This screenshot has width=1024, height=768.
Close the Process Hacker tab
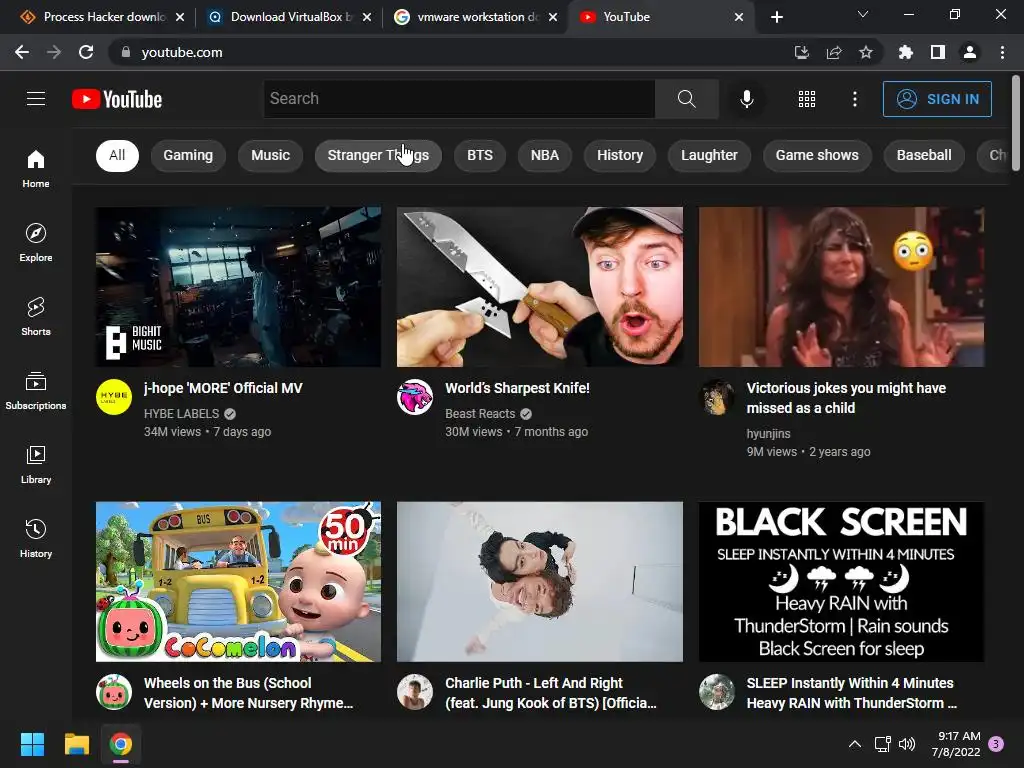(x=180, y=17)
